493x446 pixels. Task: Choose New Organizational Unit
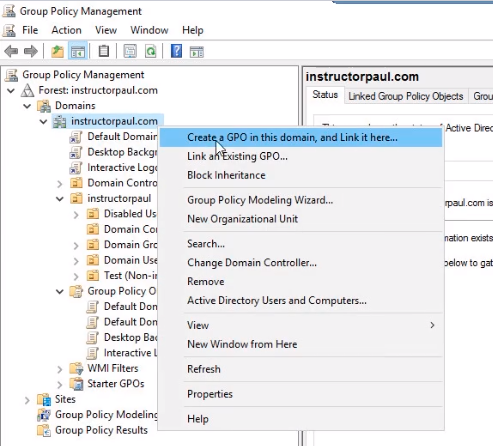pyautogui.click(x=301, y=219)
